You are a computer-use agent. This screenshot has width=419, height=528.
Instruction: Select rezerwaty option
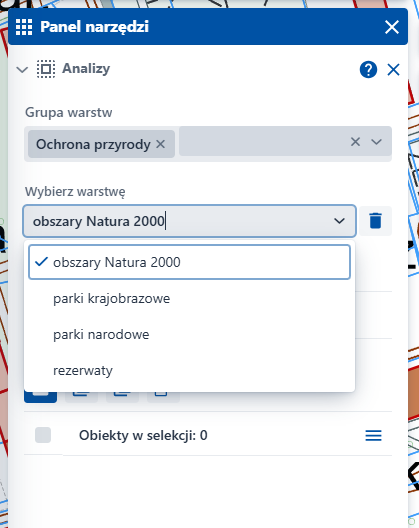(x=189, y=370)
